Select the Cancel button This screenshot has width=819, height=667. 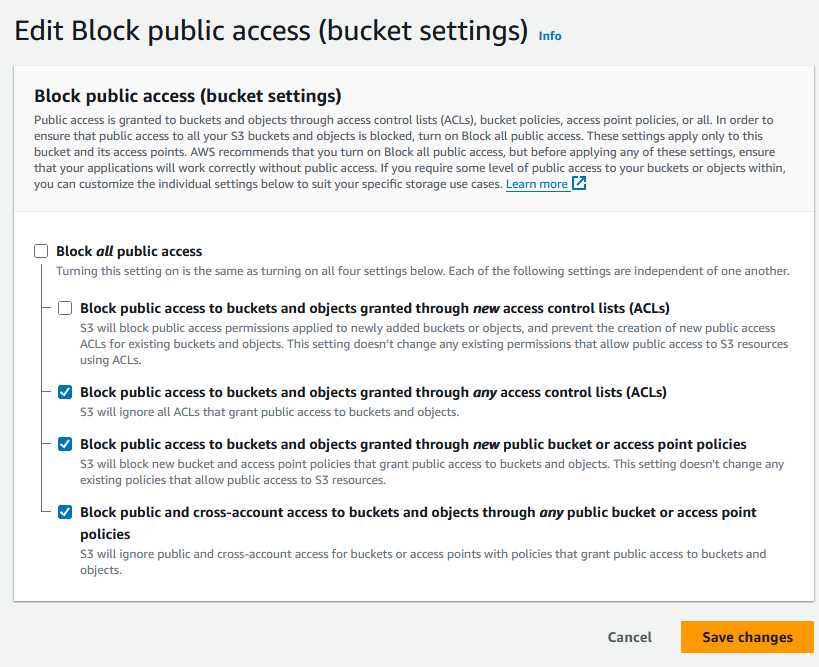point(629,637)
